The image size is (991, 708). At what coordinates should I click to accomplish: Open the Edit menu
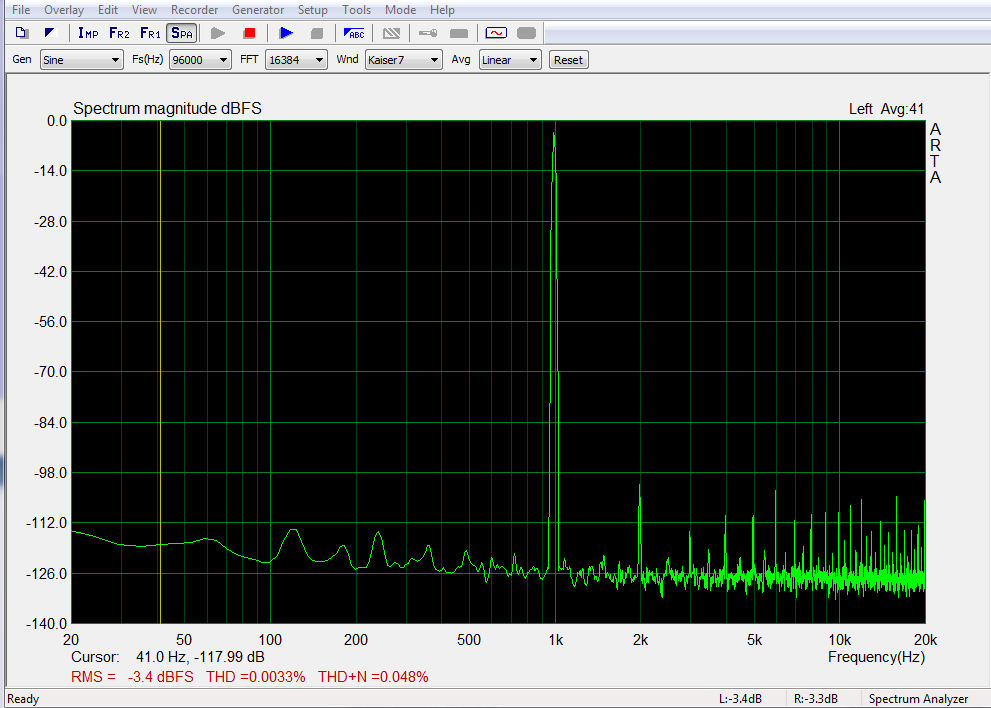click(x=108, y=10)
